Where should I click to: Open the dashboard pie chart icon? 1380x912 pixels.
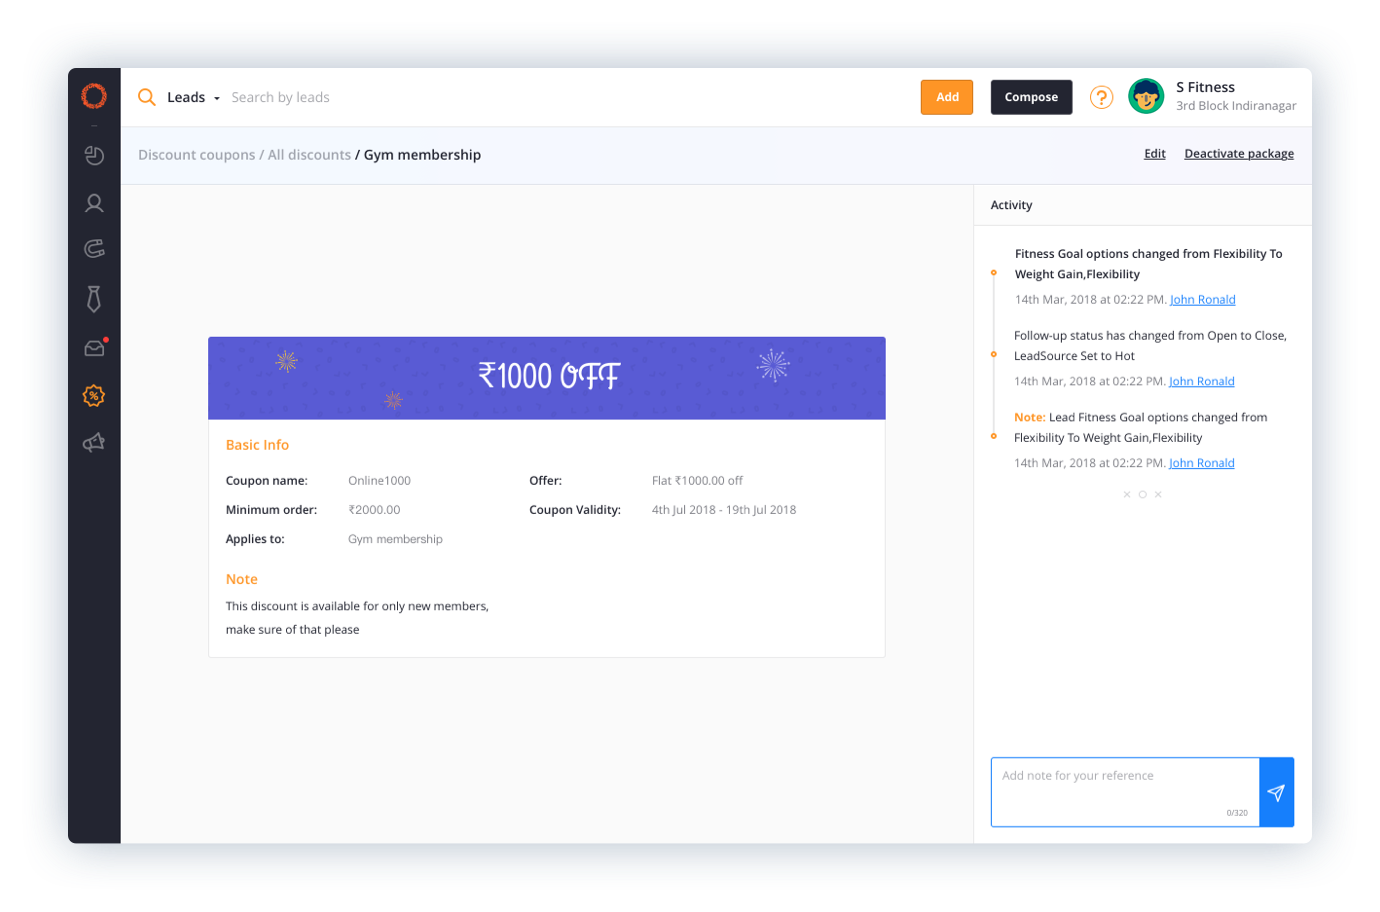[x=94, y=155]
